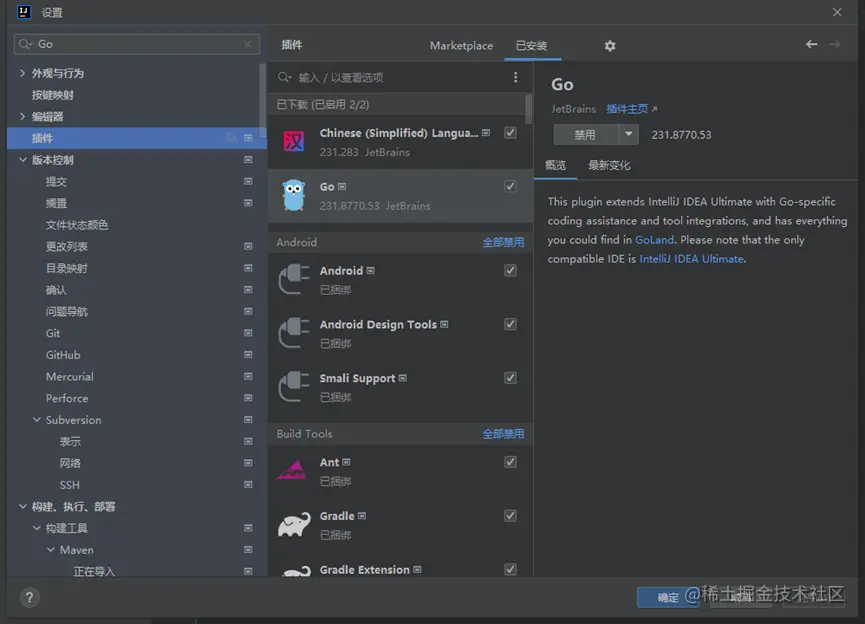Click 全部禁用 for Build Tools group
The height and width of the screenshot is (624, 865).
click(503, 434)
